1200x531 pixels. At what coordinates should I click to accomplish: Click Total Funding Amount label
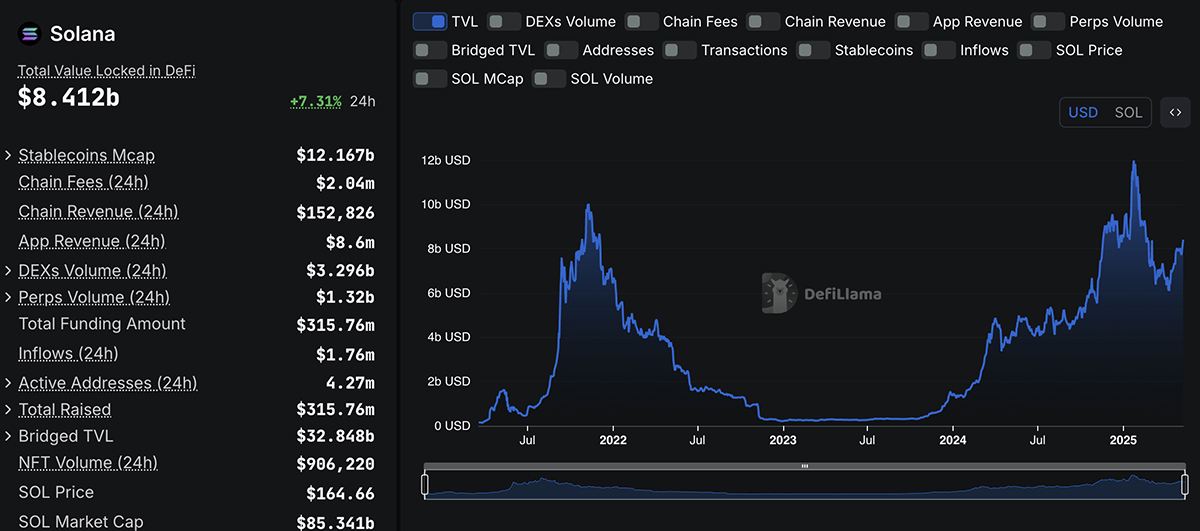pyautogui.click(x=102, y=324)
